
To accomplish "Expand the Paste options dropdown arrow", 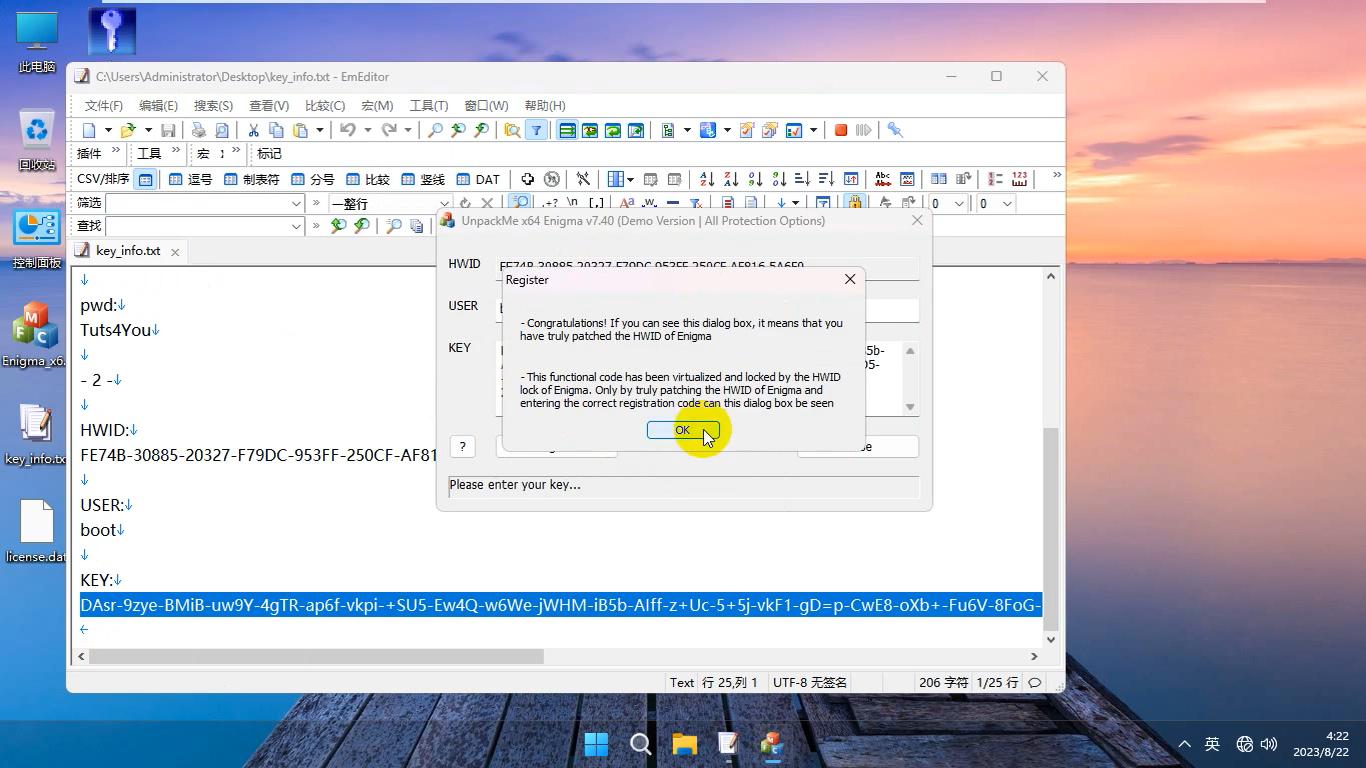I will pyautogui.click(x=319, y=130).
